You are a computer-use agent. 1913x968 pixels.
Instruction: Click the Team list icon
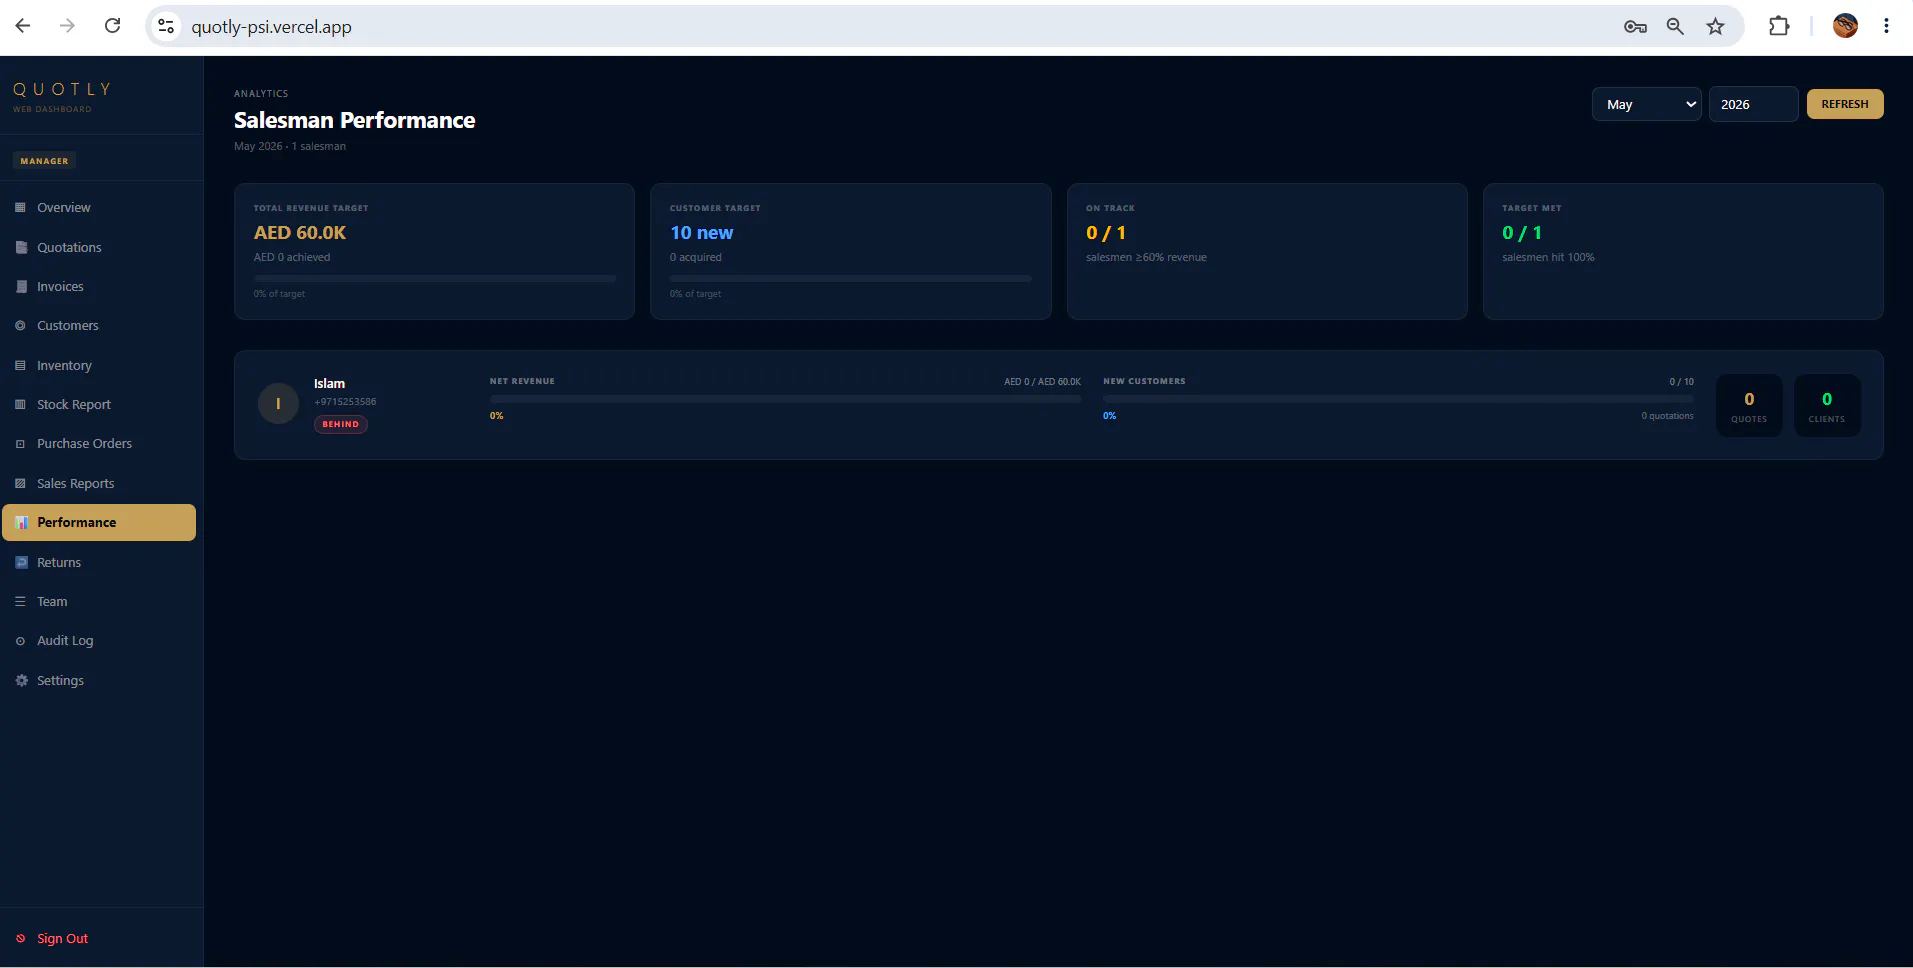coord(20,601)
